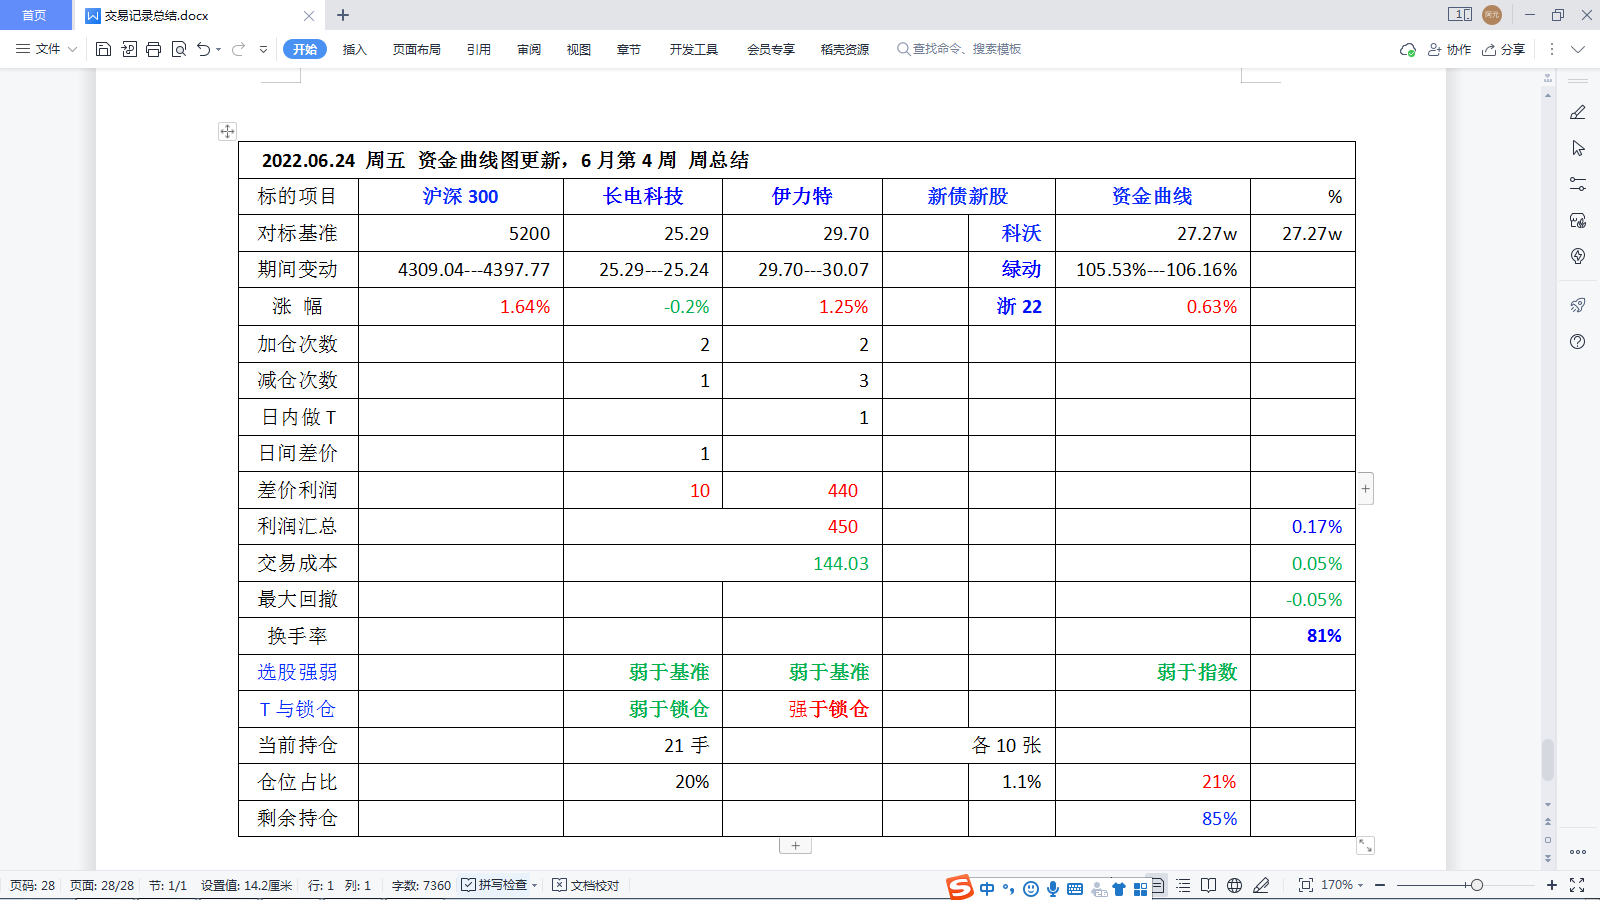Image resolution: width=1600 pixels, height=900 pixels.
Task: Click the print icon in quick access toolbar
Action: tap(153, 48)
